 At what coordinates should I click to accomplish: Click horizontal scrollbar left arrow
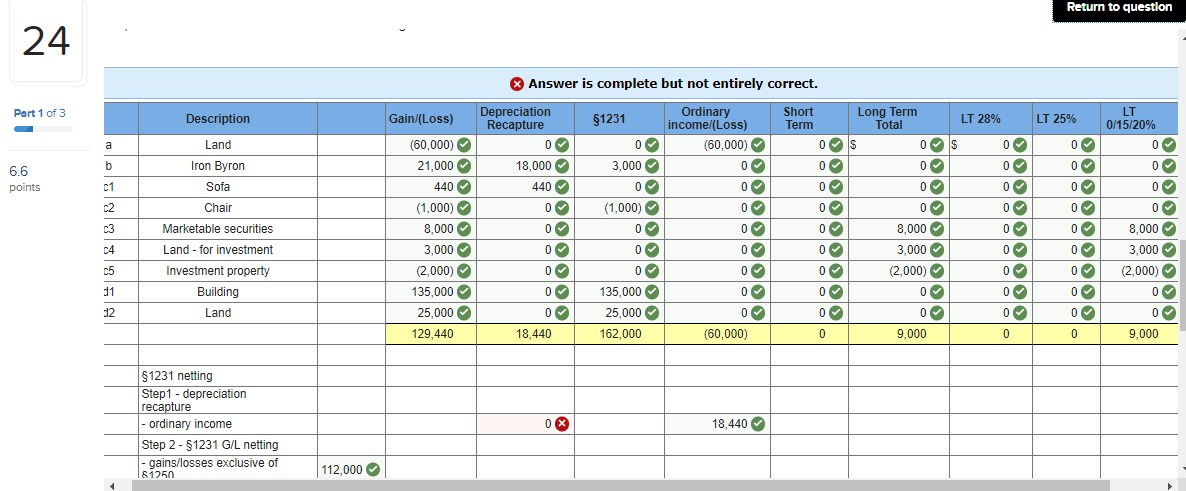111,485
